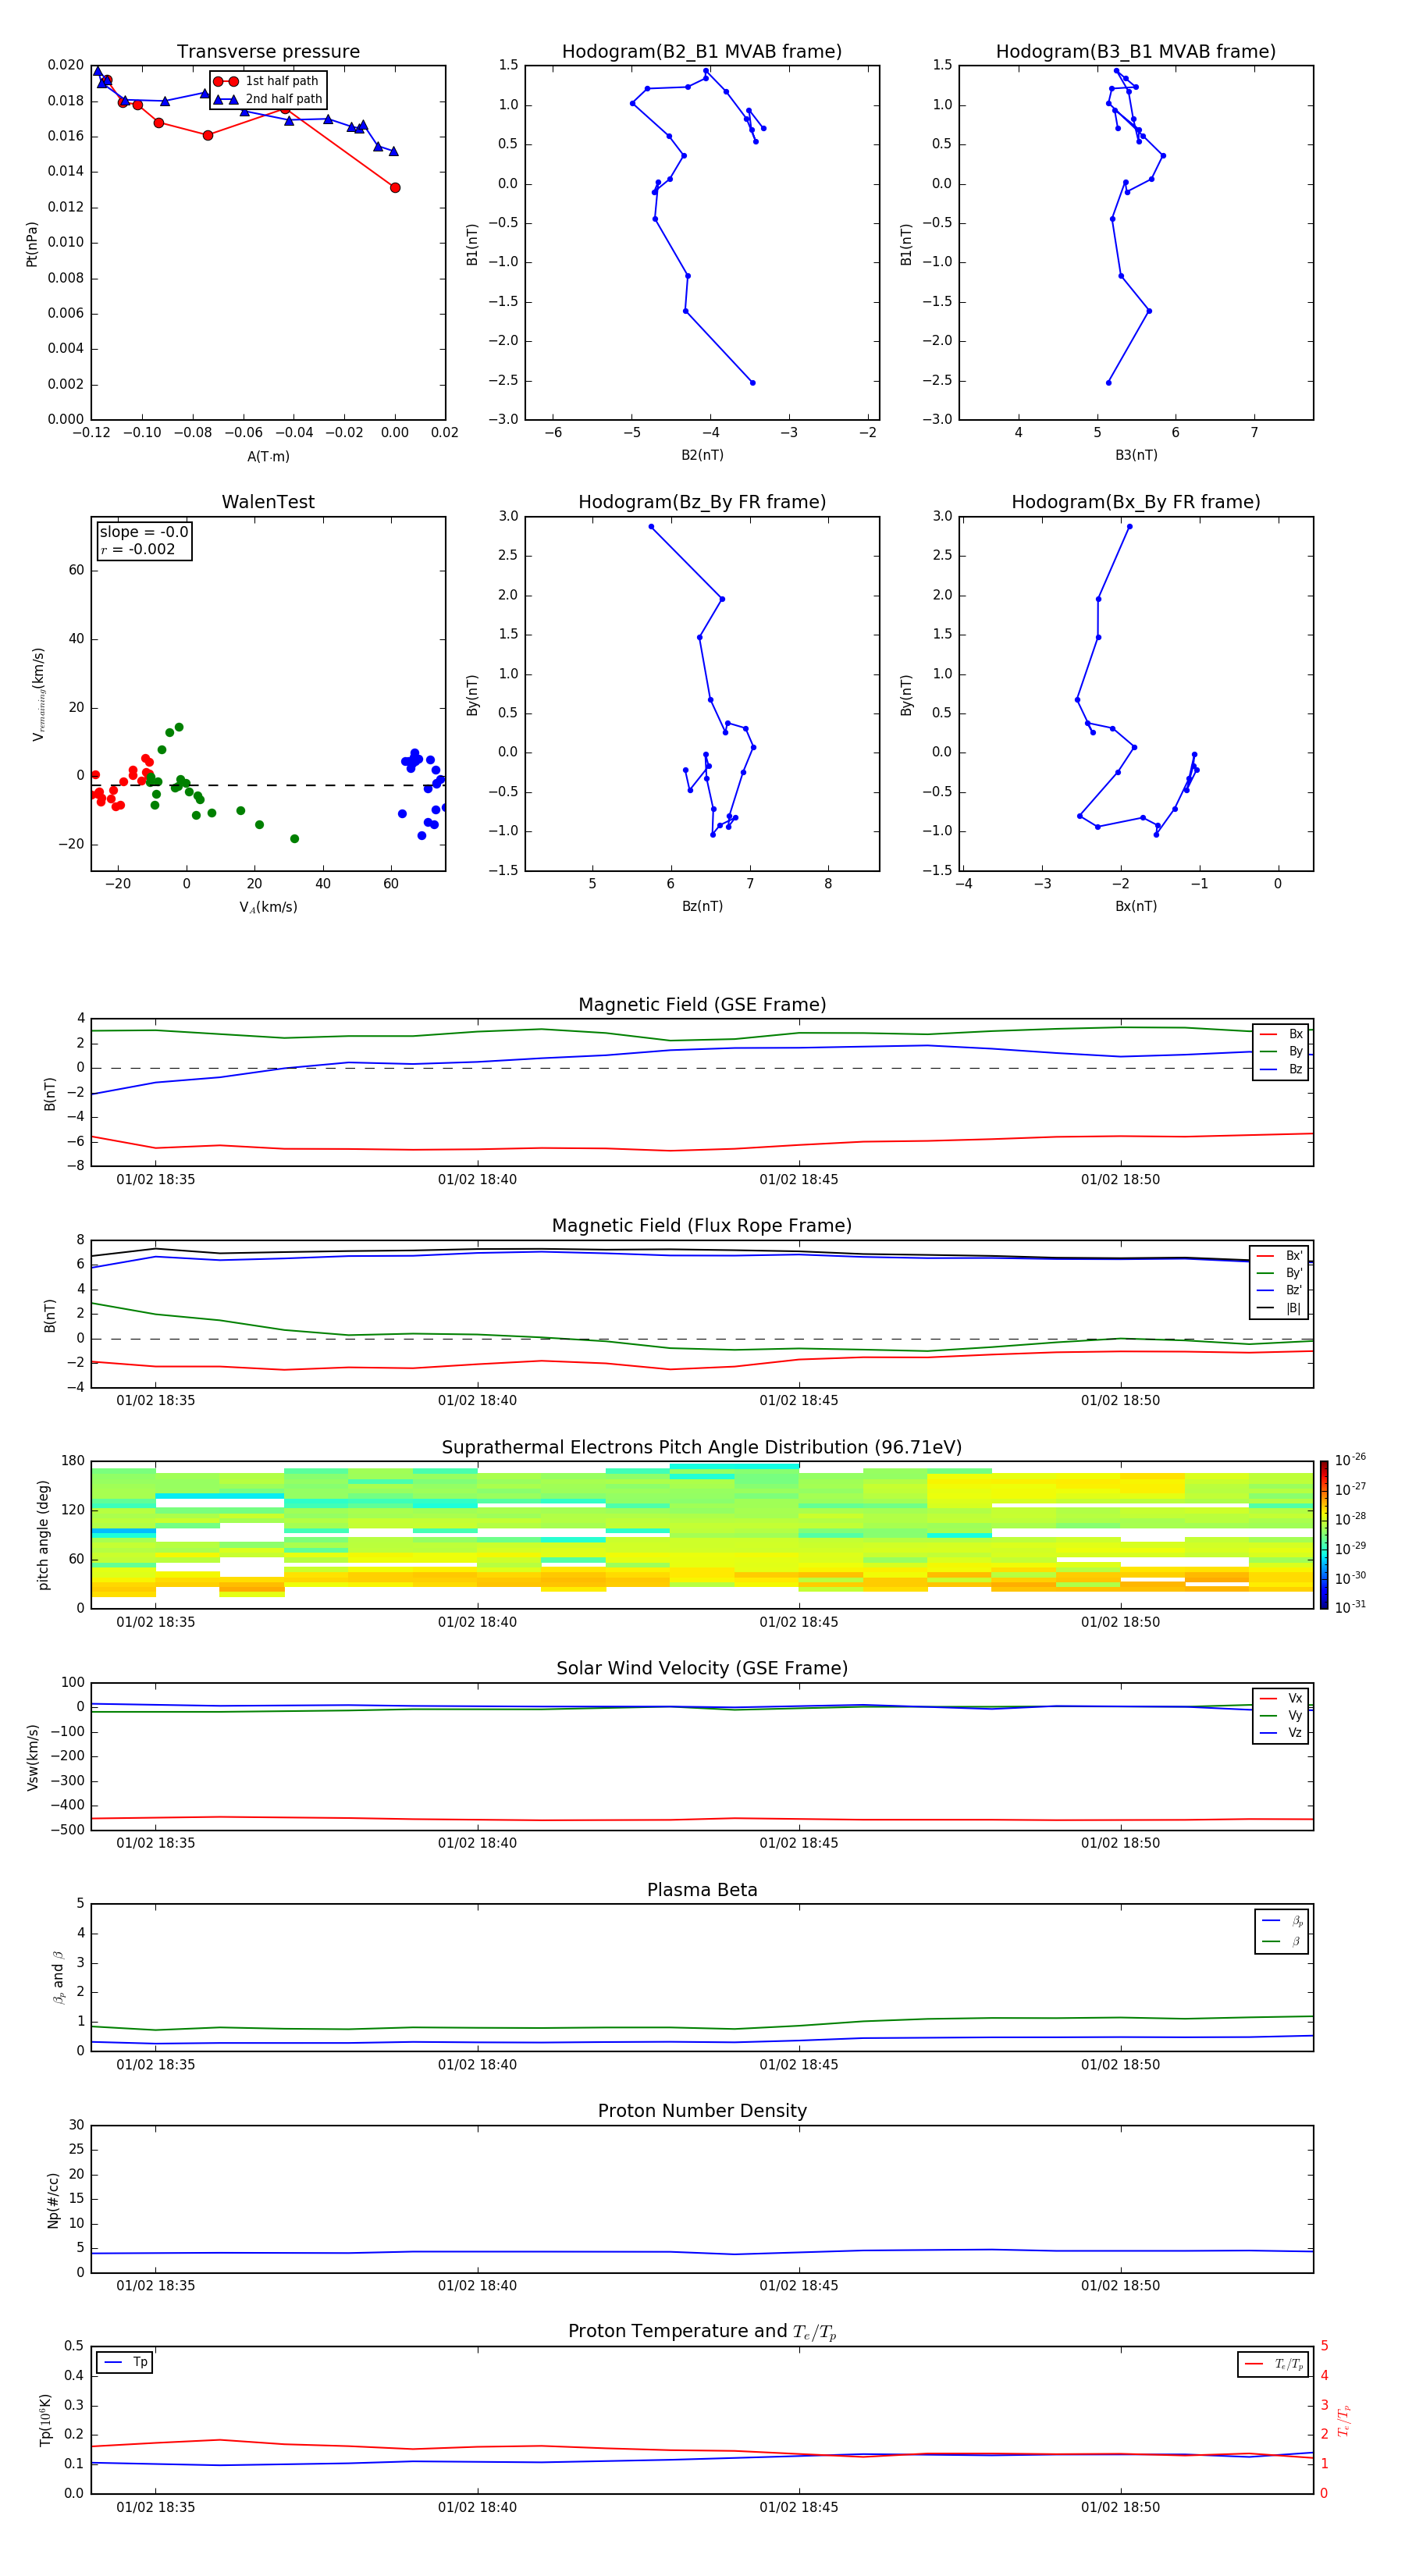The width and height of the screenshot is (1405, 2576).
Task: Click the "Bx'" entry in Flux Rope legend
Action: point(1280,1256)
